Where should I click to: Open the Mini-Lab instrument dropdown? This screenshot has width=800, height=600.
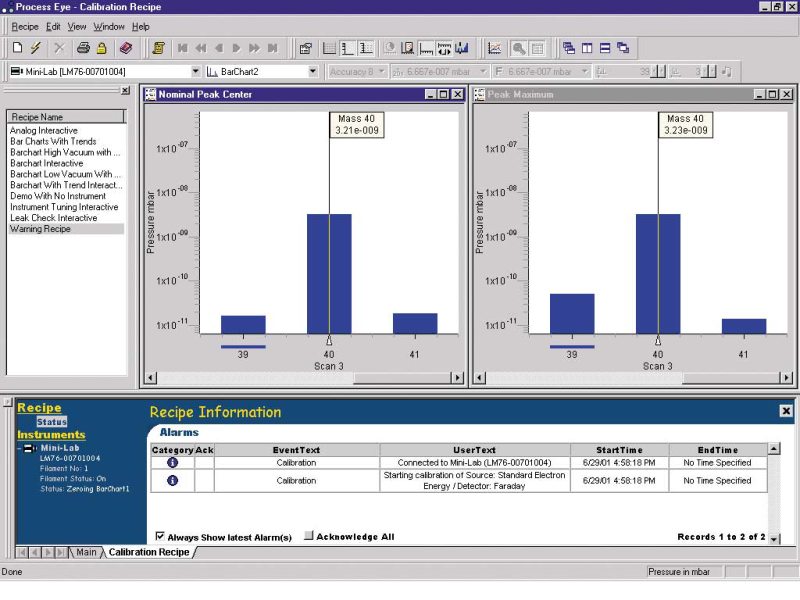click(x=195, y=71)
